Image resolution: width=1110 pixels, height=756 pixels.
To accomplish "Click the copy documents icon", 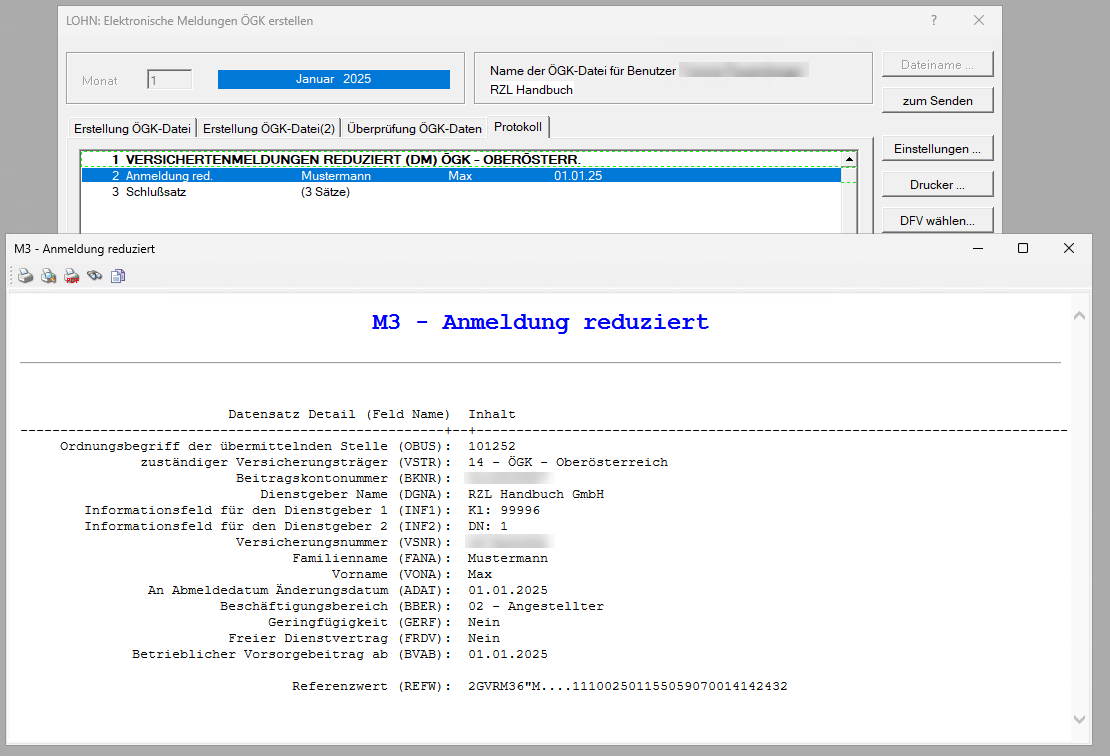I will point(118,276).
